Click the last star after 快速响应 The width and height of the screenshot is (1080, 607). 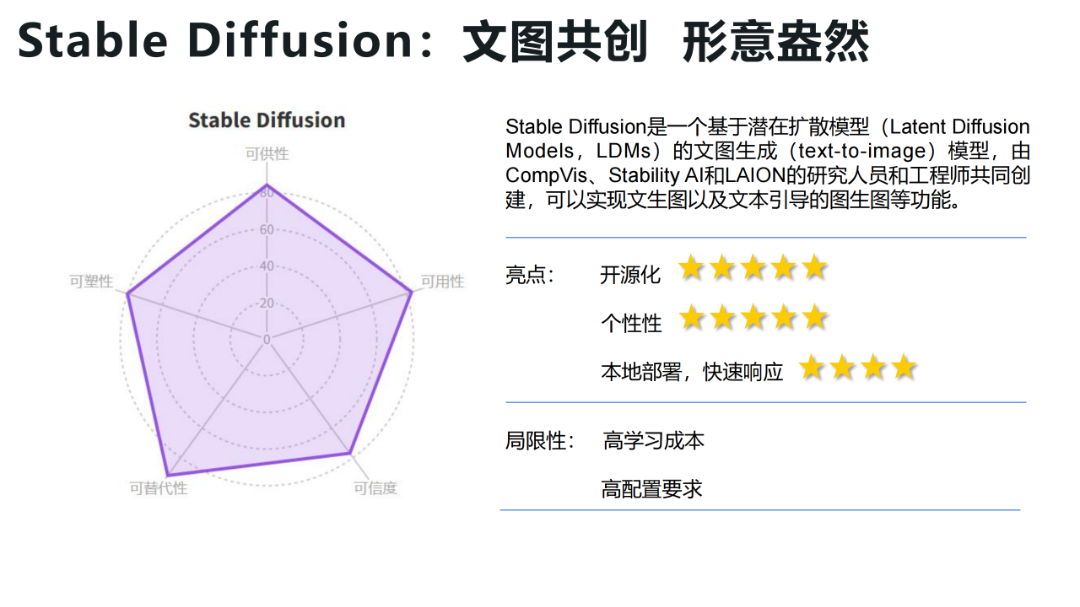click(904, 367)
